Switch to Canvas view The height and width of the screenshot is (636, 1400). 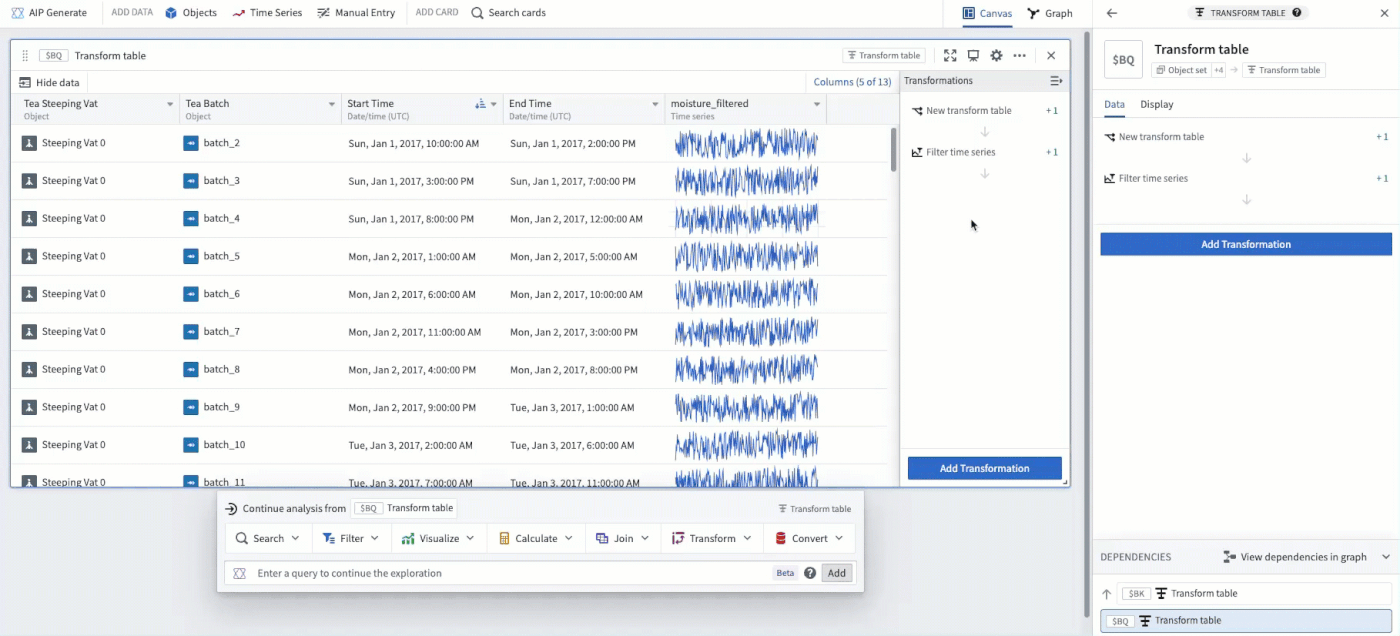[x=988, y=14]
